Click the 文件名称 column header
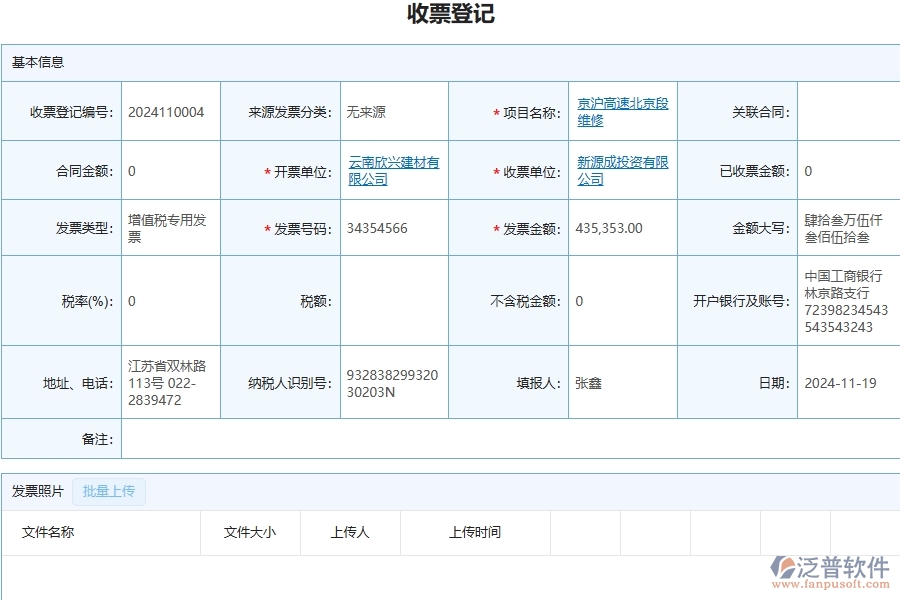900x600 pixels. click(x=48, y=533)
